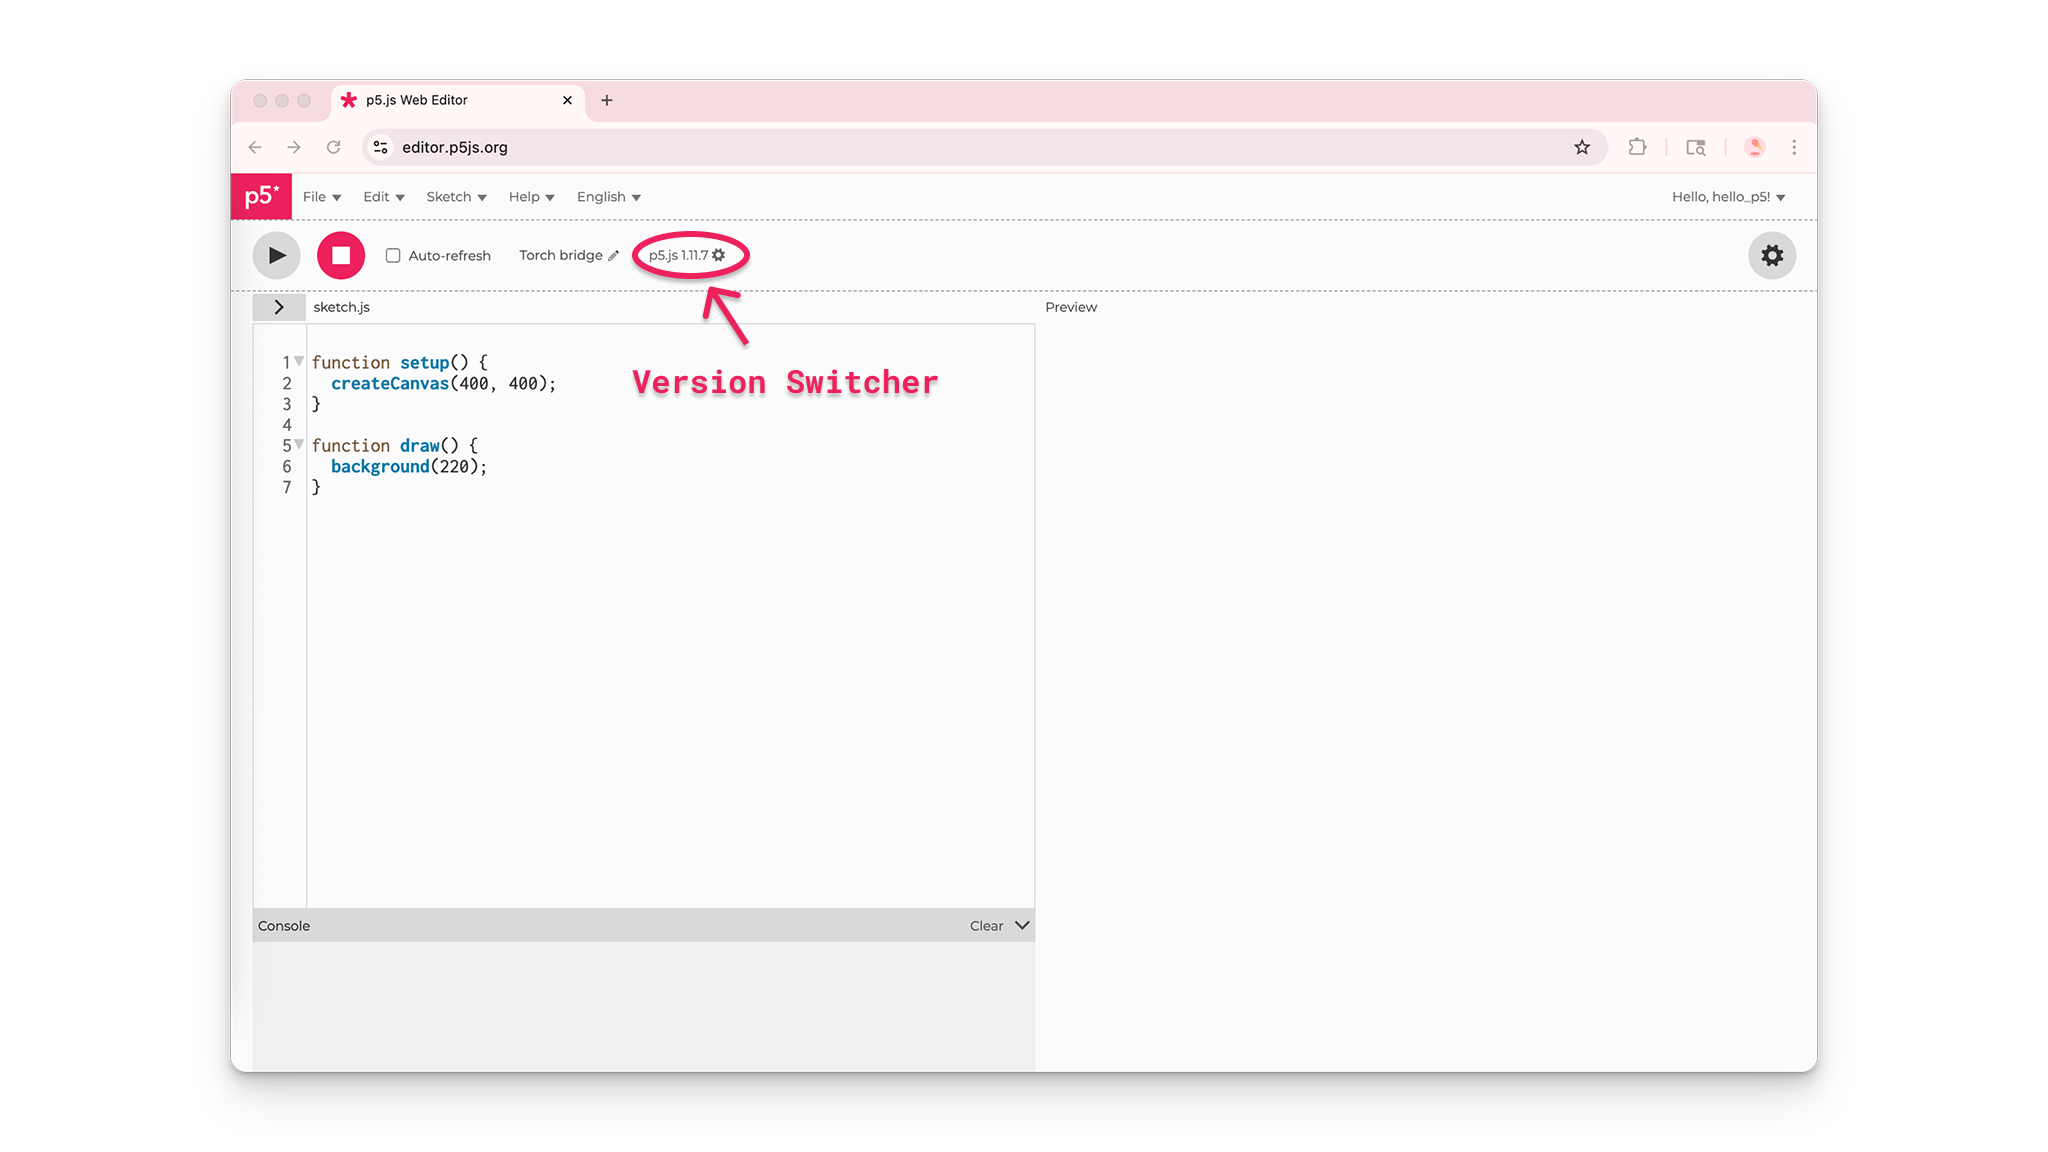Click the Play sketch button
The height and width of the screenshot is (1152, 2048).
click(x=276, y=256)
